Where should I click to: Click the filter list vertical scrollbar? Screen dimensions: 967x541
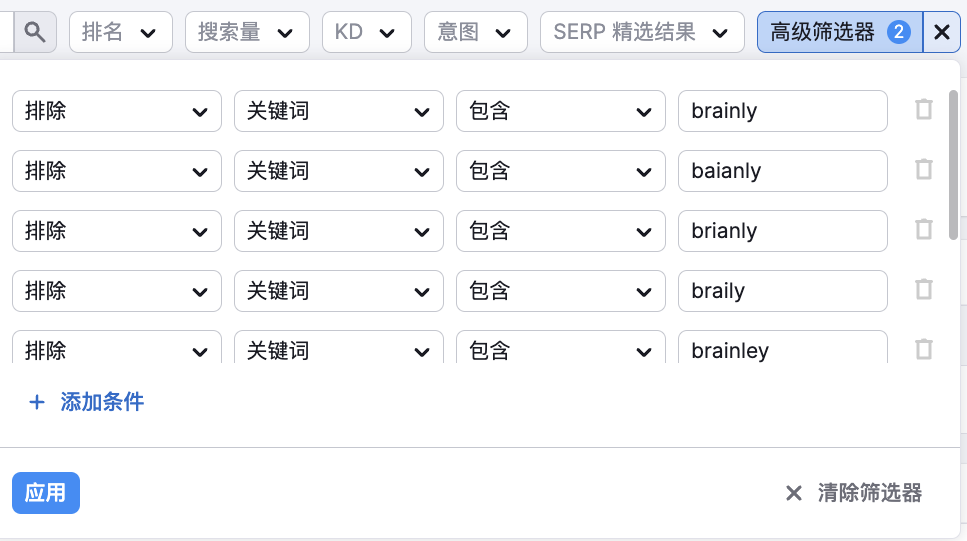click(x=953, y=165)
